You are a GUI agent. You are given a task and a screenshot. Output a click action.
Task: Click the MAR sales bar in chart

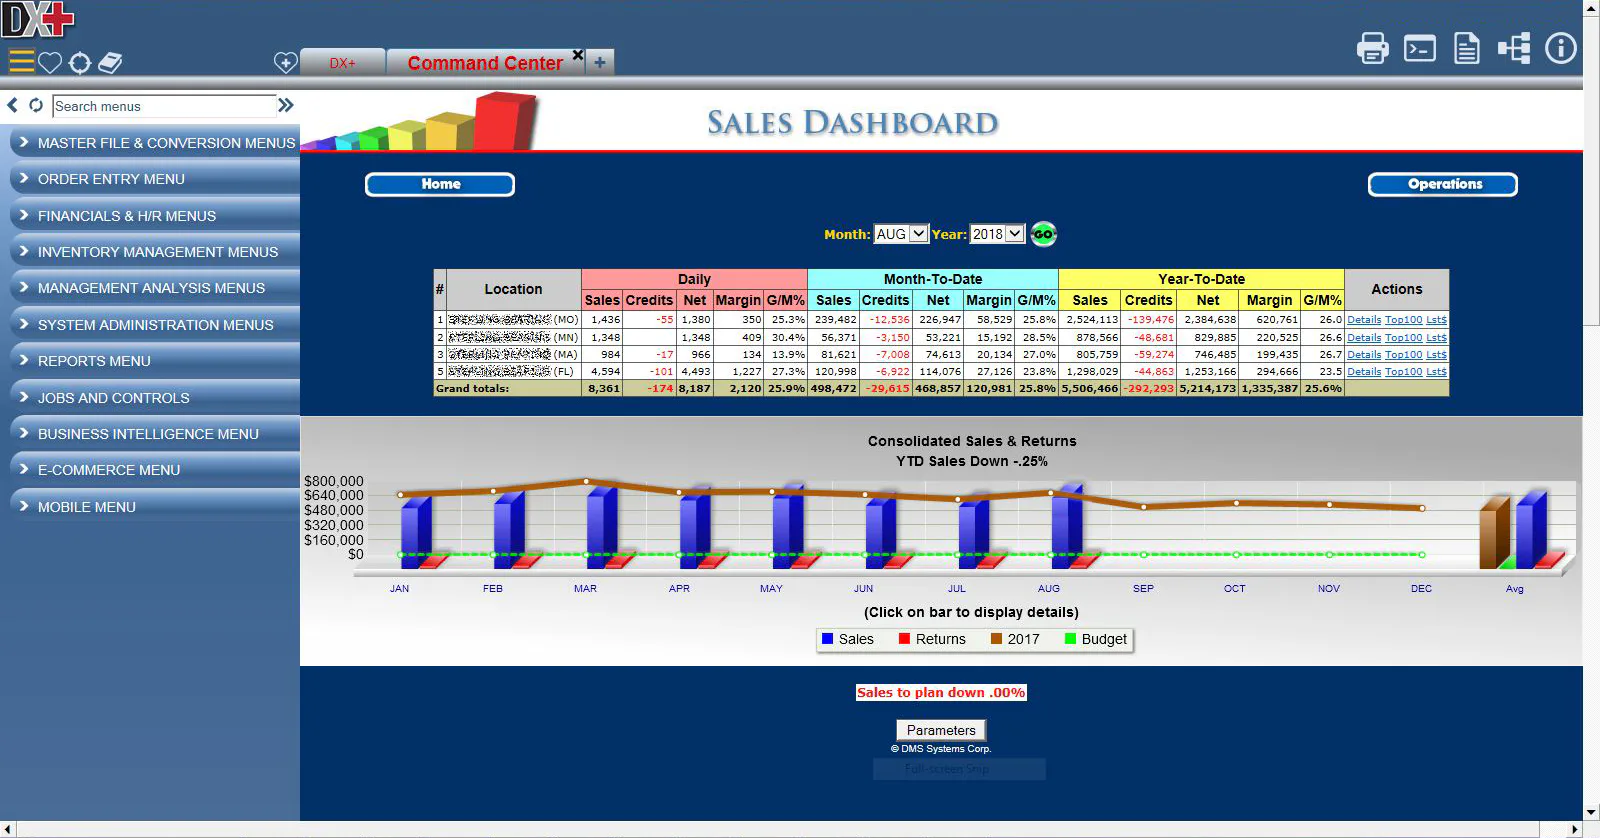pyautogui.click(x=601, y=526)
